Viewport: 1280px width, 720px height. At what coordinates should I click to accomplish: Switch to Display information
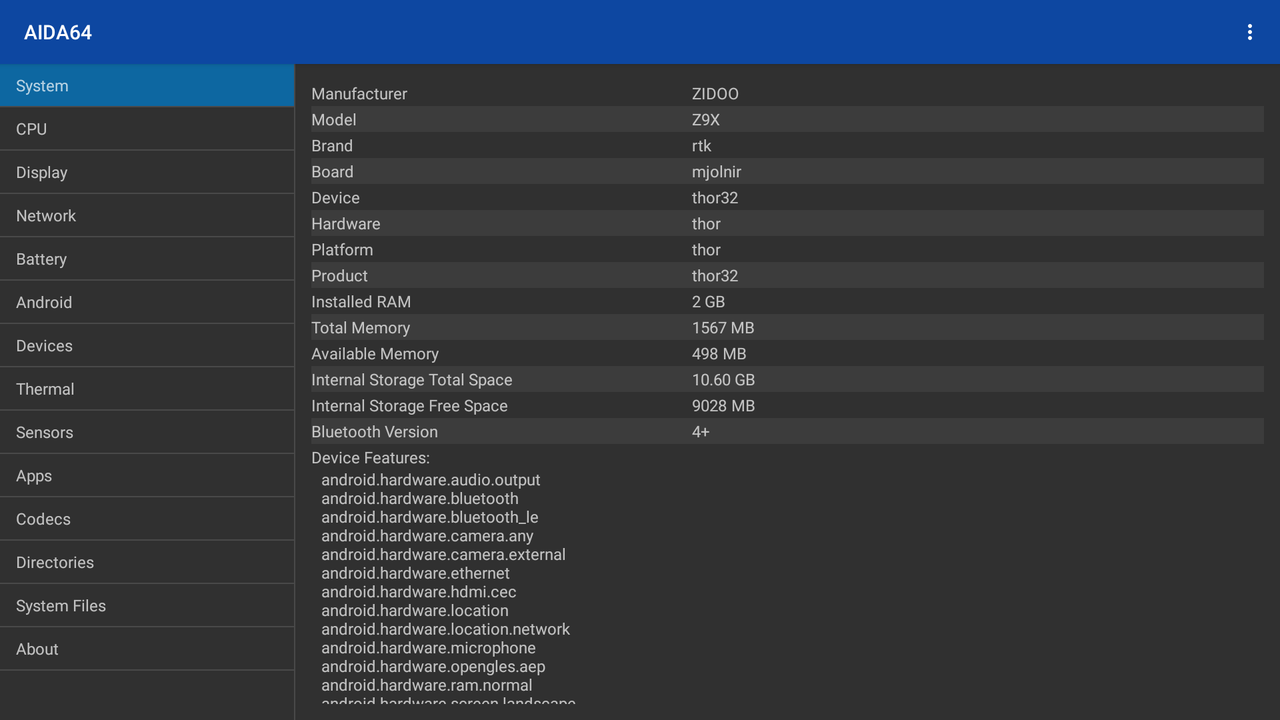[x=147, y=172]
